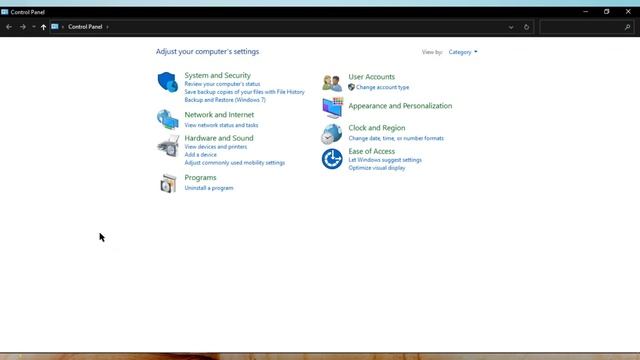Open Clock and Region globe-clock icon
The height and width of the screenshot is (360, 640).
(x=331, y=134)
